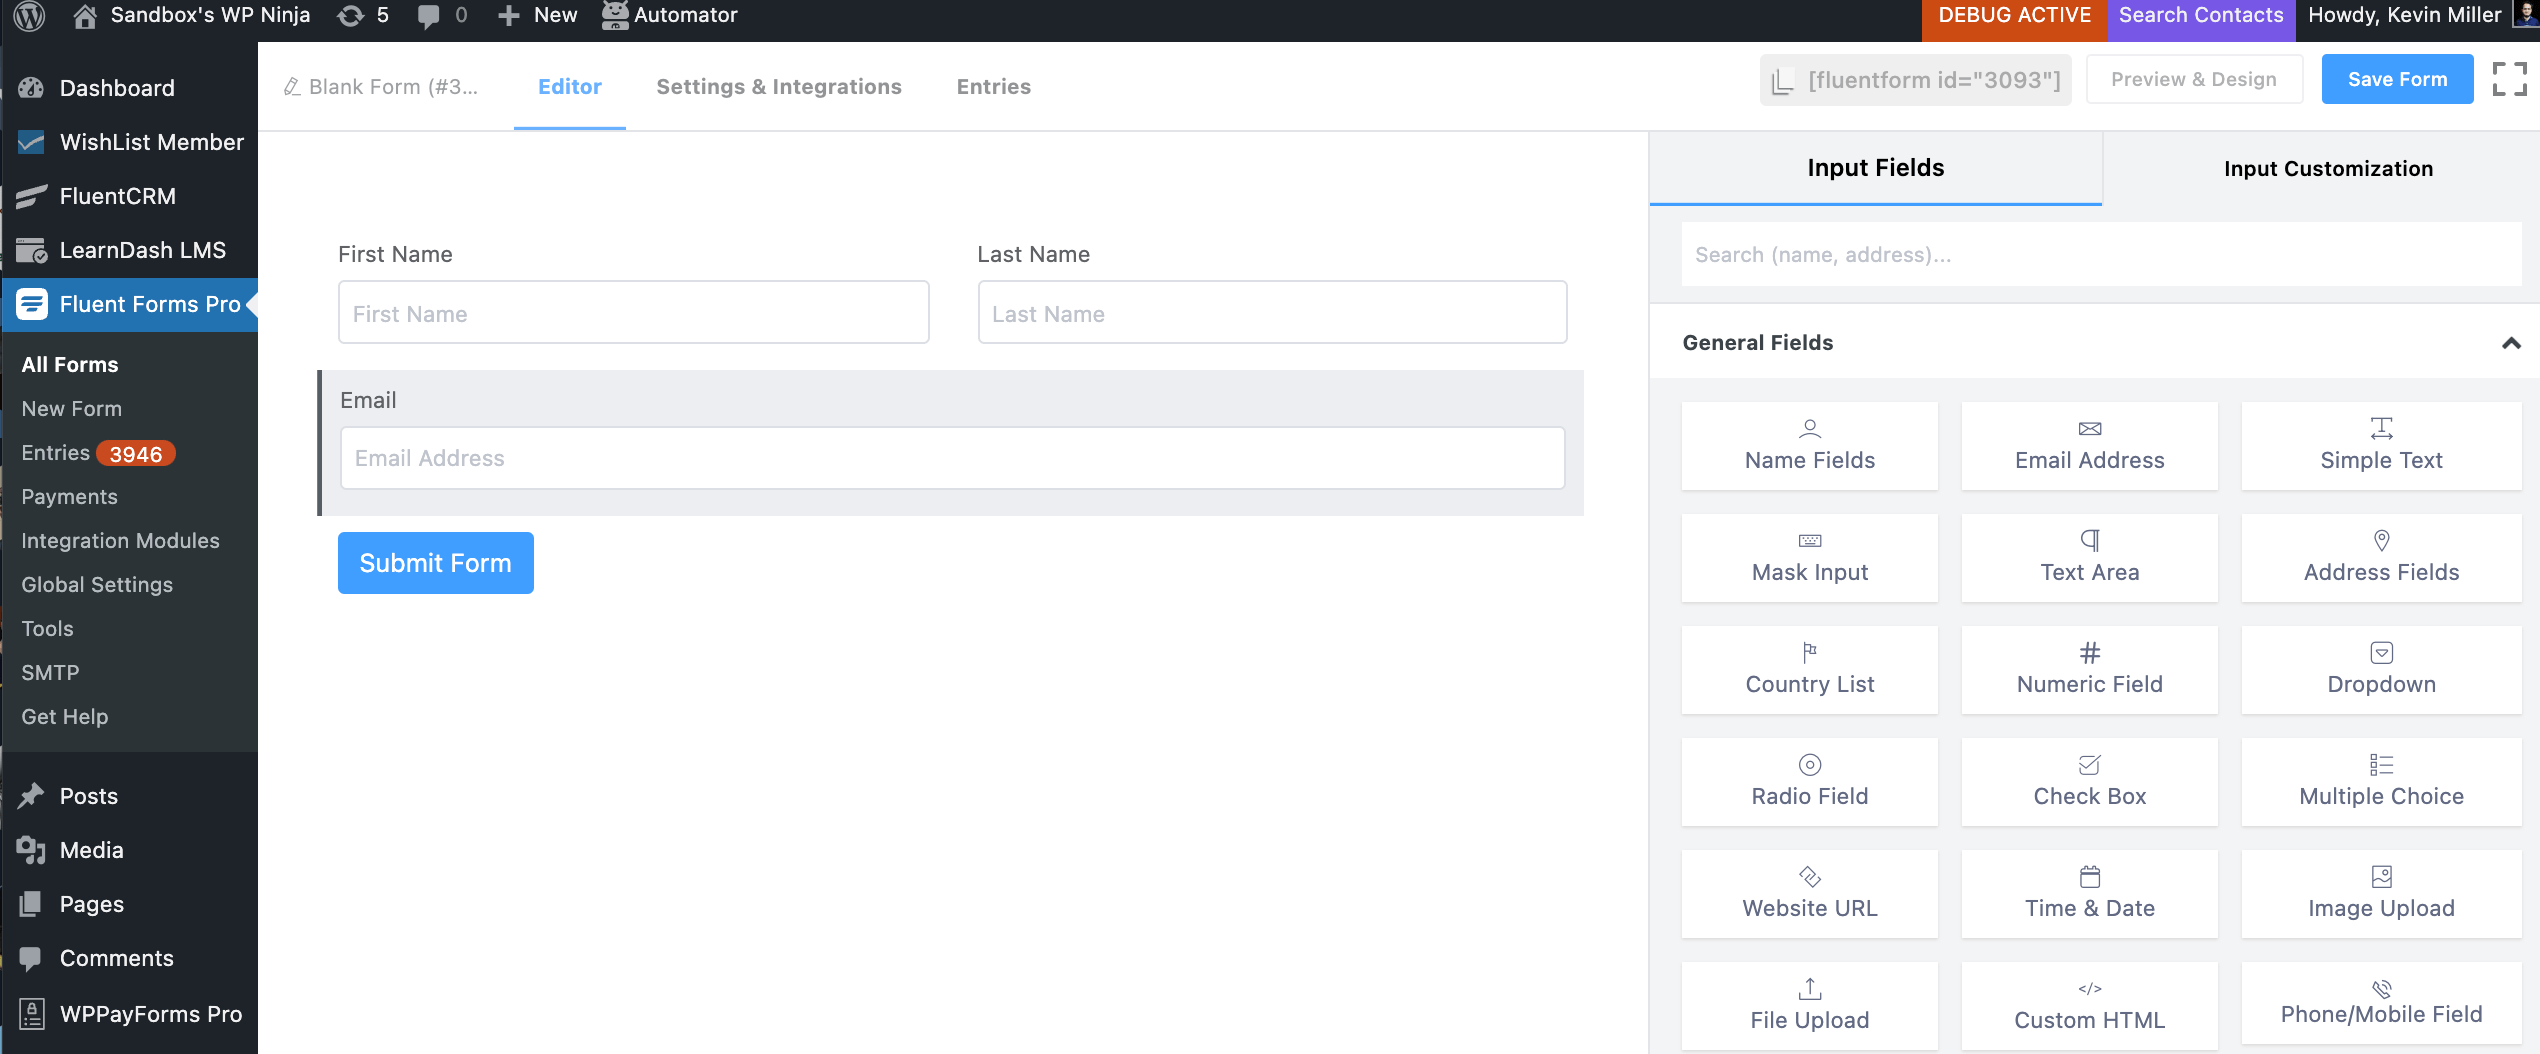Switch to the Input Customization tab
The width and height of the screenshot is (2540, 1054).
2328,168
